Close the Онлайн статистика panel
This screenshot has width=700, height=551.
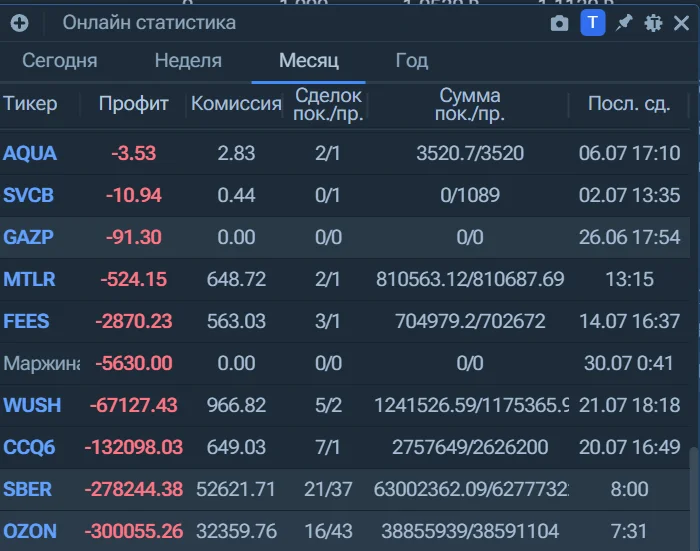681,23
